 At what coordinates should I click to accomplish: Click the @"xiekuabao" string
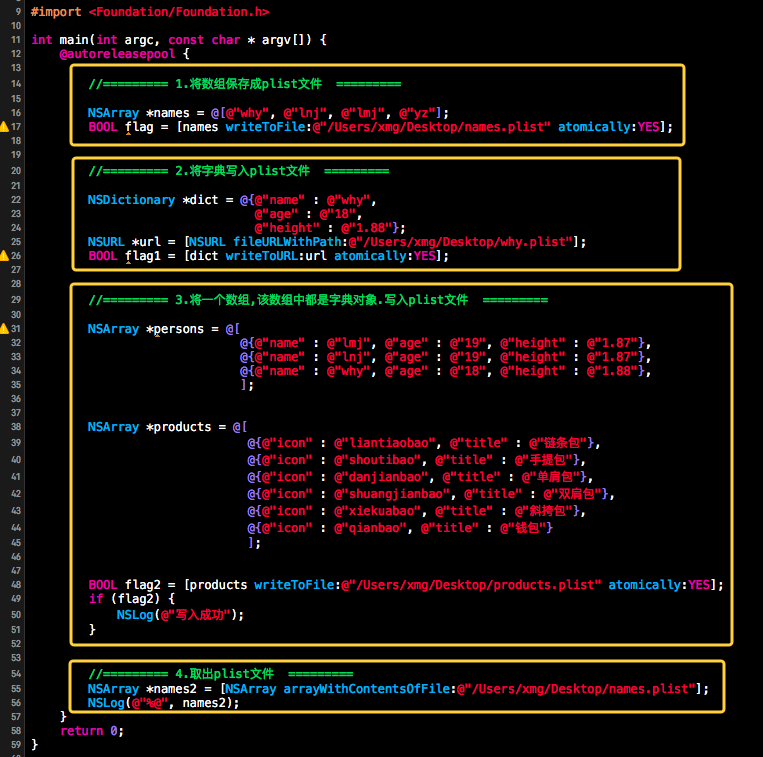click(377, 511)
